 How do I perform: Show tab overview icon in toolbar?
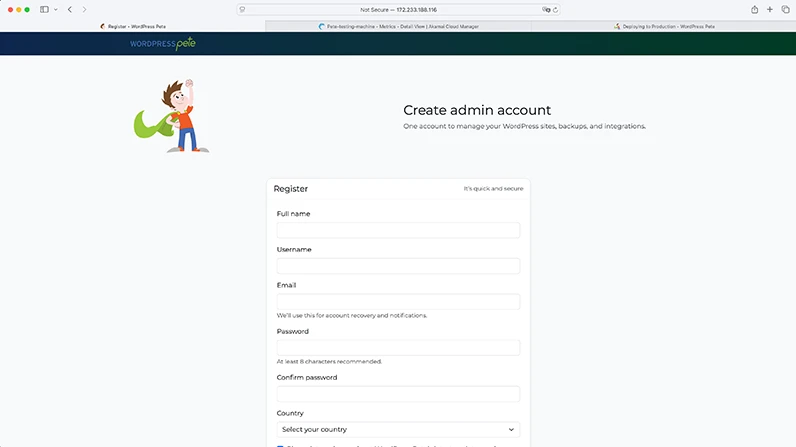tap(784, 9)
